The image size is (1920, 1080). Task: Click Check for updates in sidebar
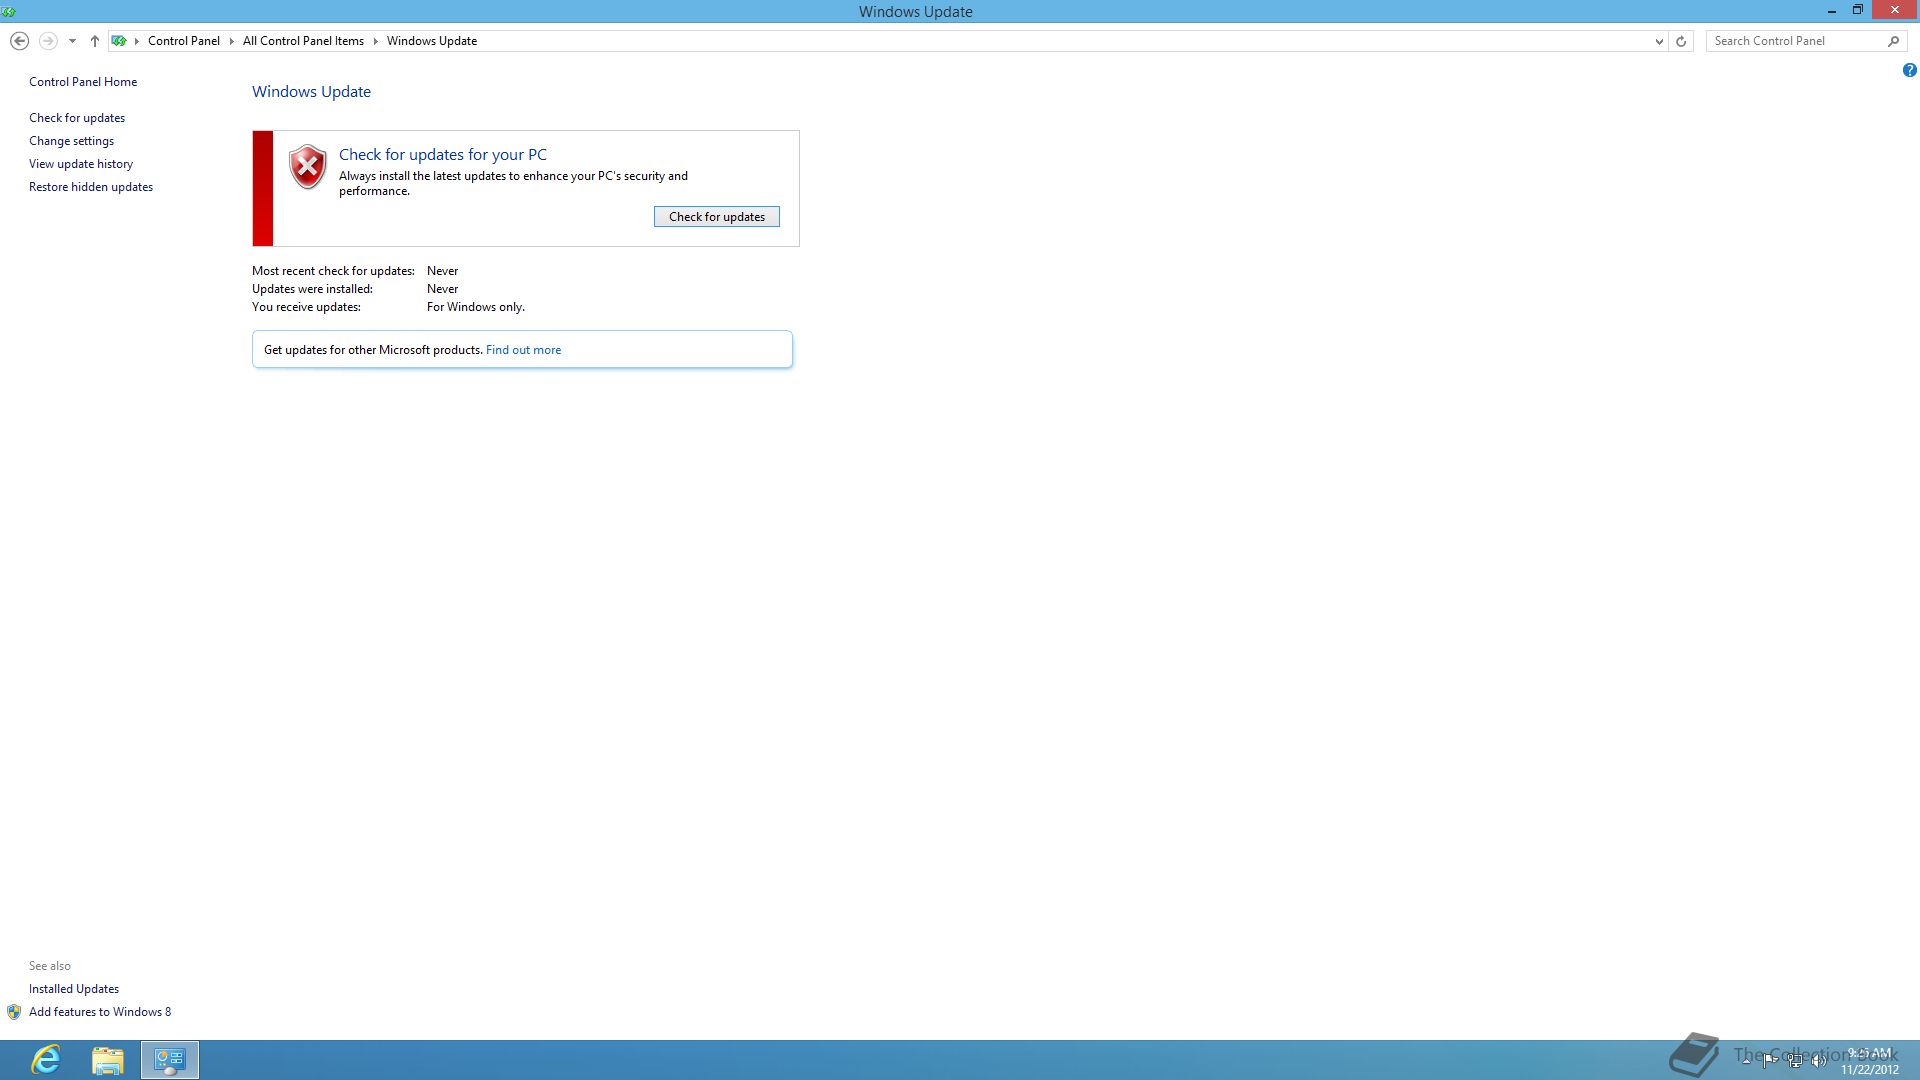pos(77,118)
